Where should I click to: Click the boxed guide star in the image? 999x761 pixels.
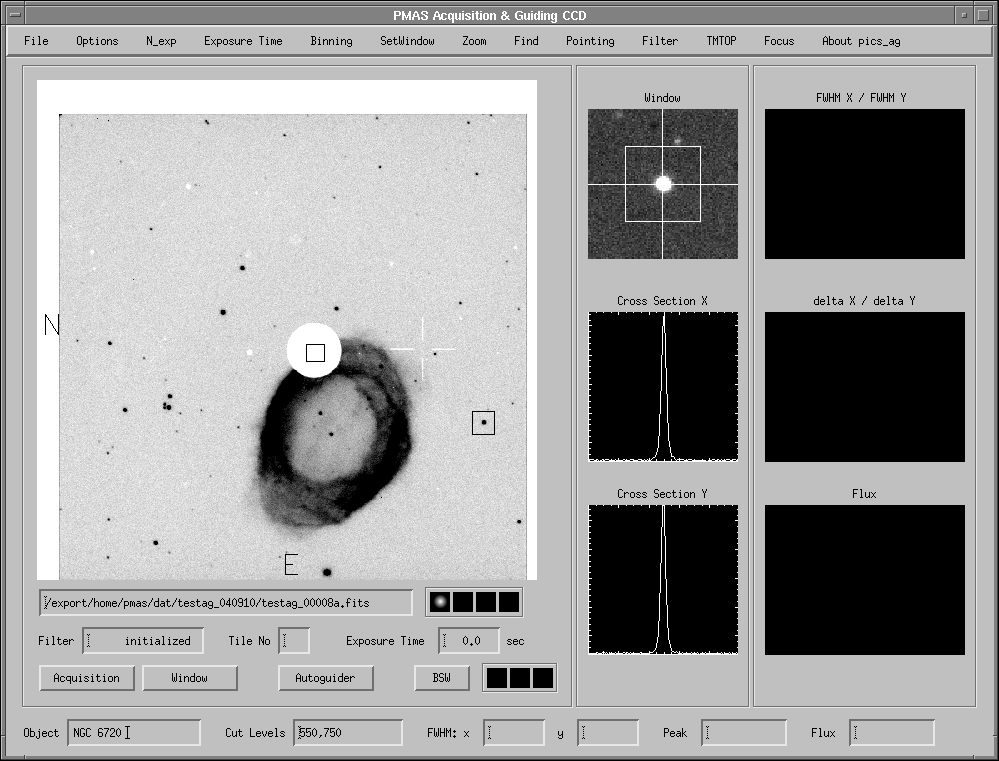pyautogui.click(x=483, y=423)
